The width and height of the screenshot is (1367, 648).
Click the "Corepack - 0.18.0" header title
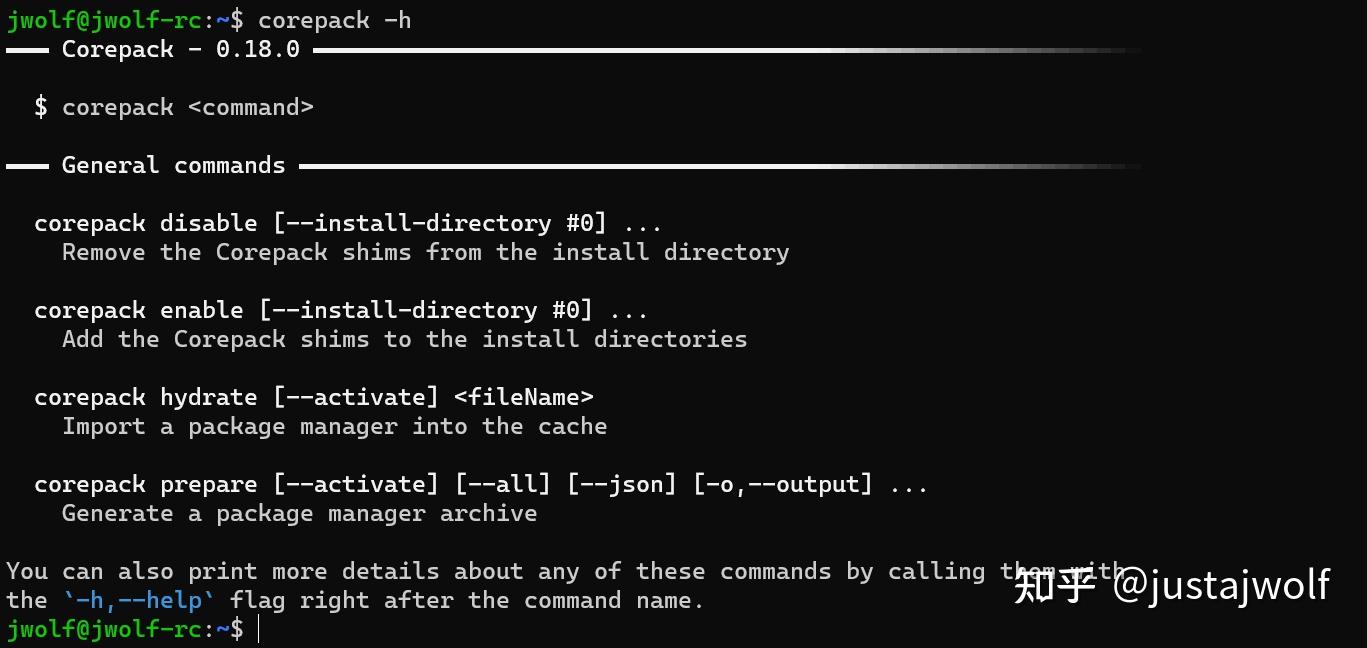click(x=180, y=49)
